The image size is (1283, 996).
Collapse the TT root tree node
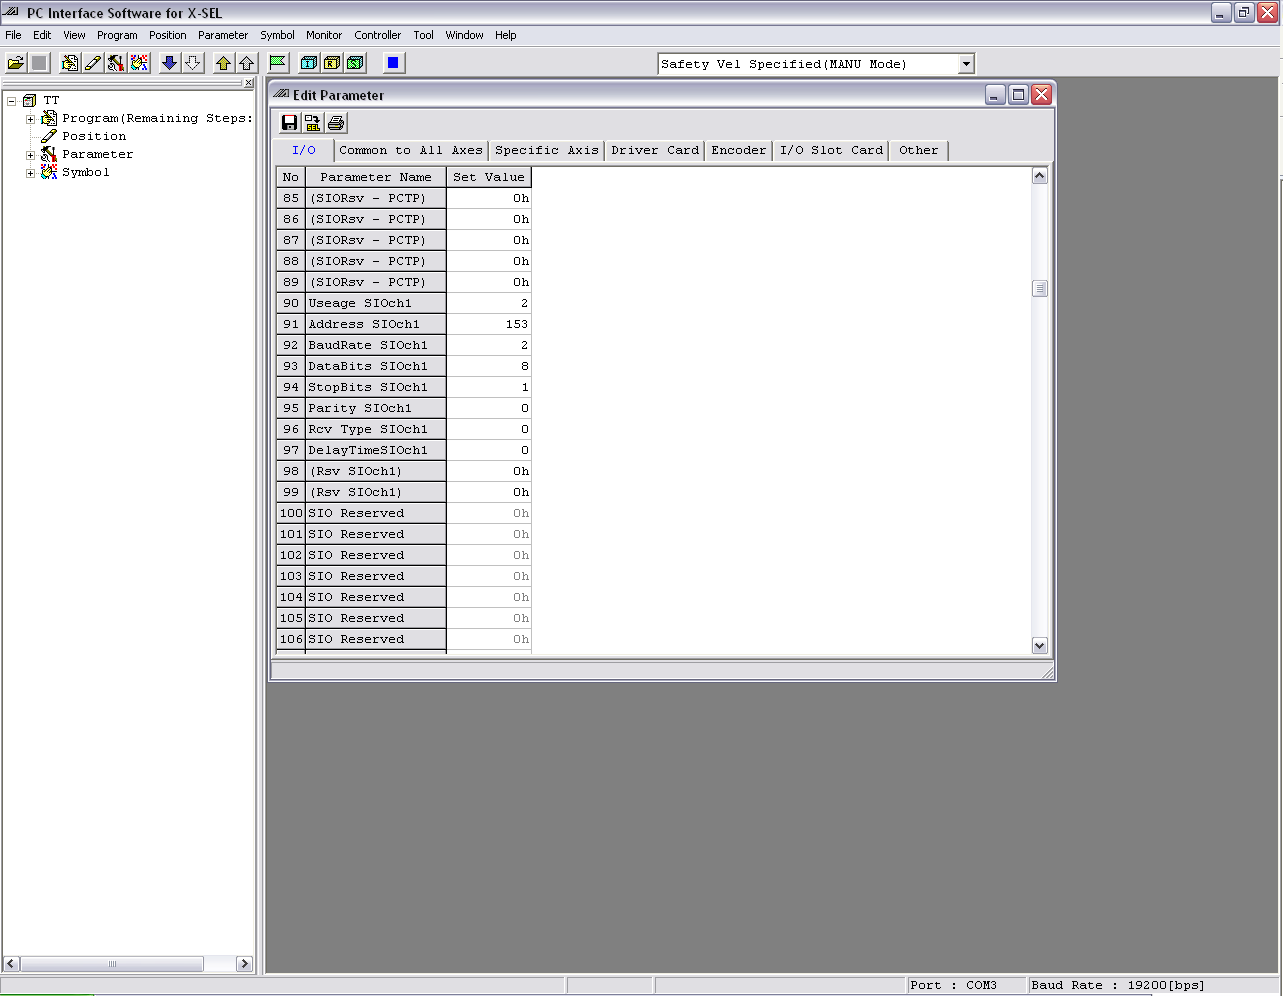[12, 101]
